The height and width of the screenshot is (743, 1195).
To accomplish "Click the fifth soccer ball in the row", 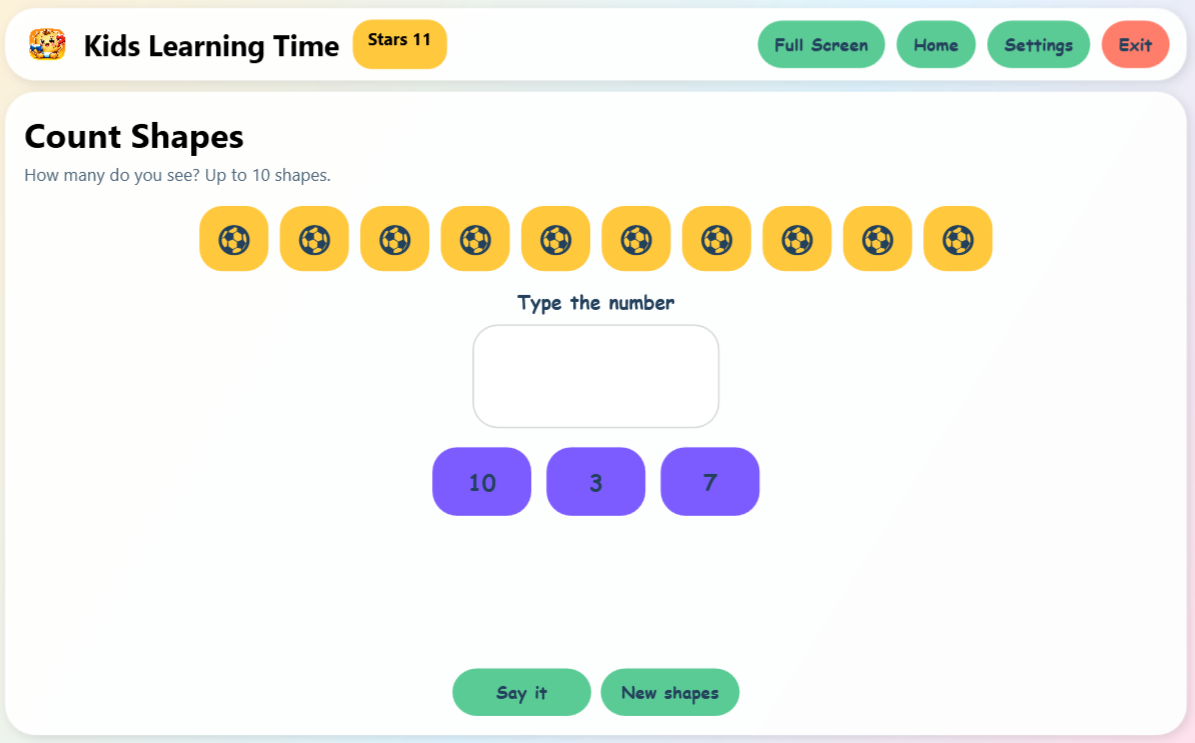I will [x=555, y=239].
